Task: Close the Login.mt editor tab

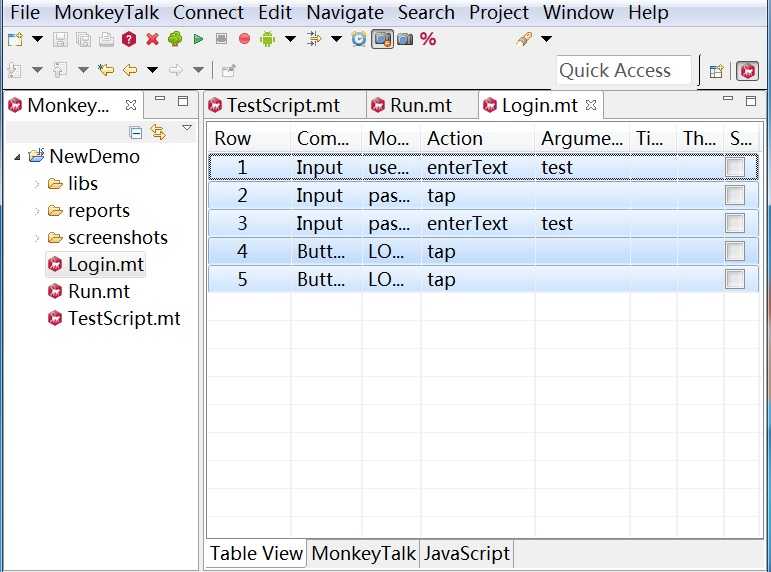Action: [591, 105]
